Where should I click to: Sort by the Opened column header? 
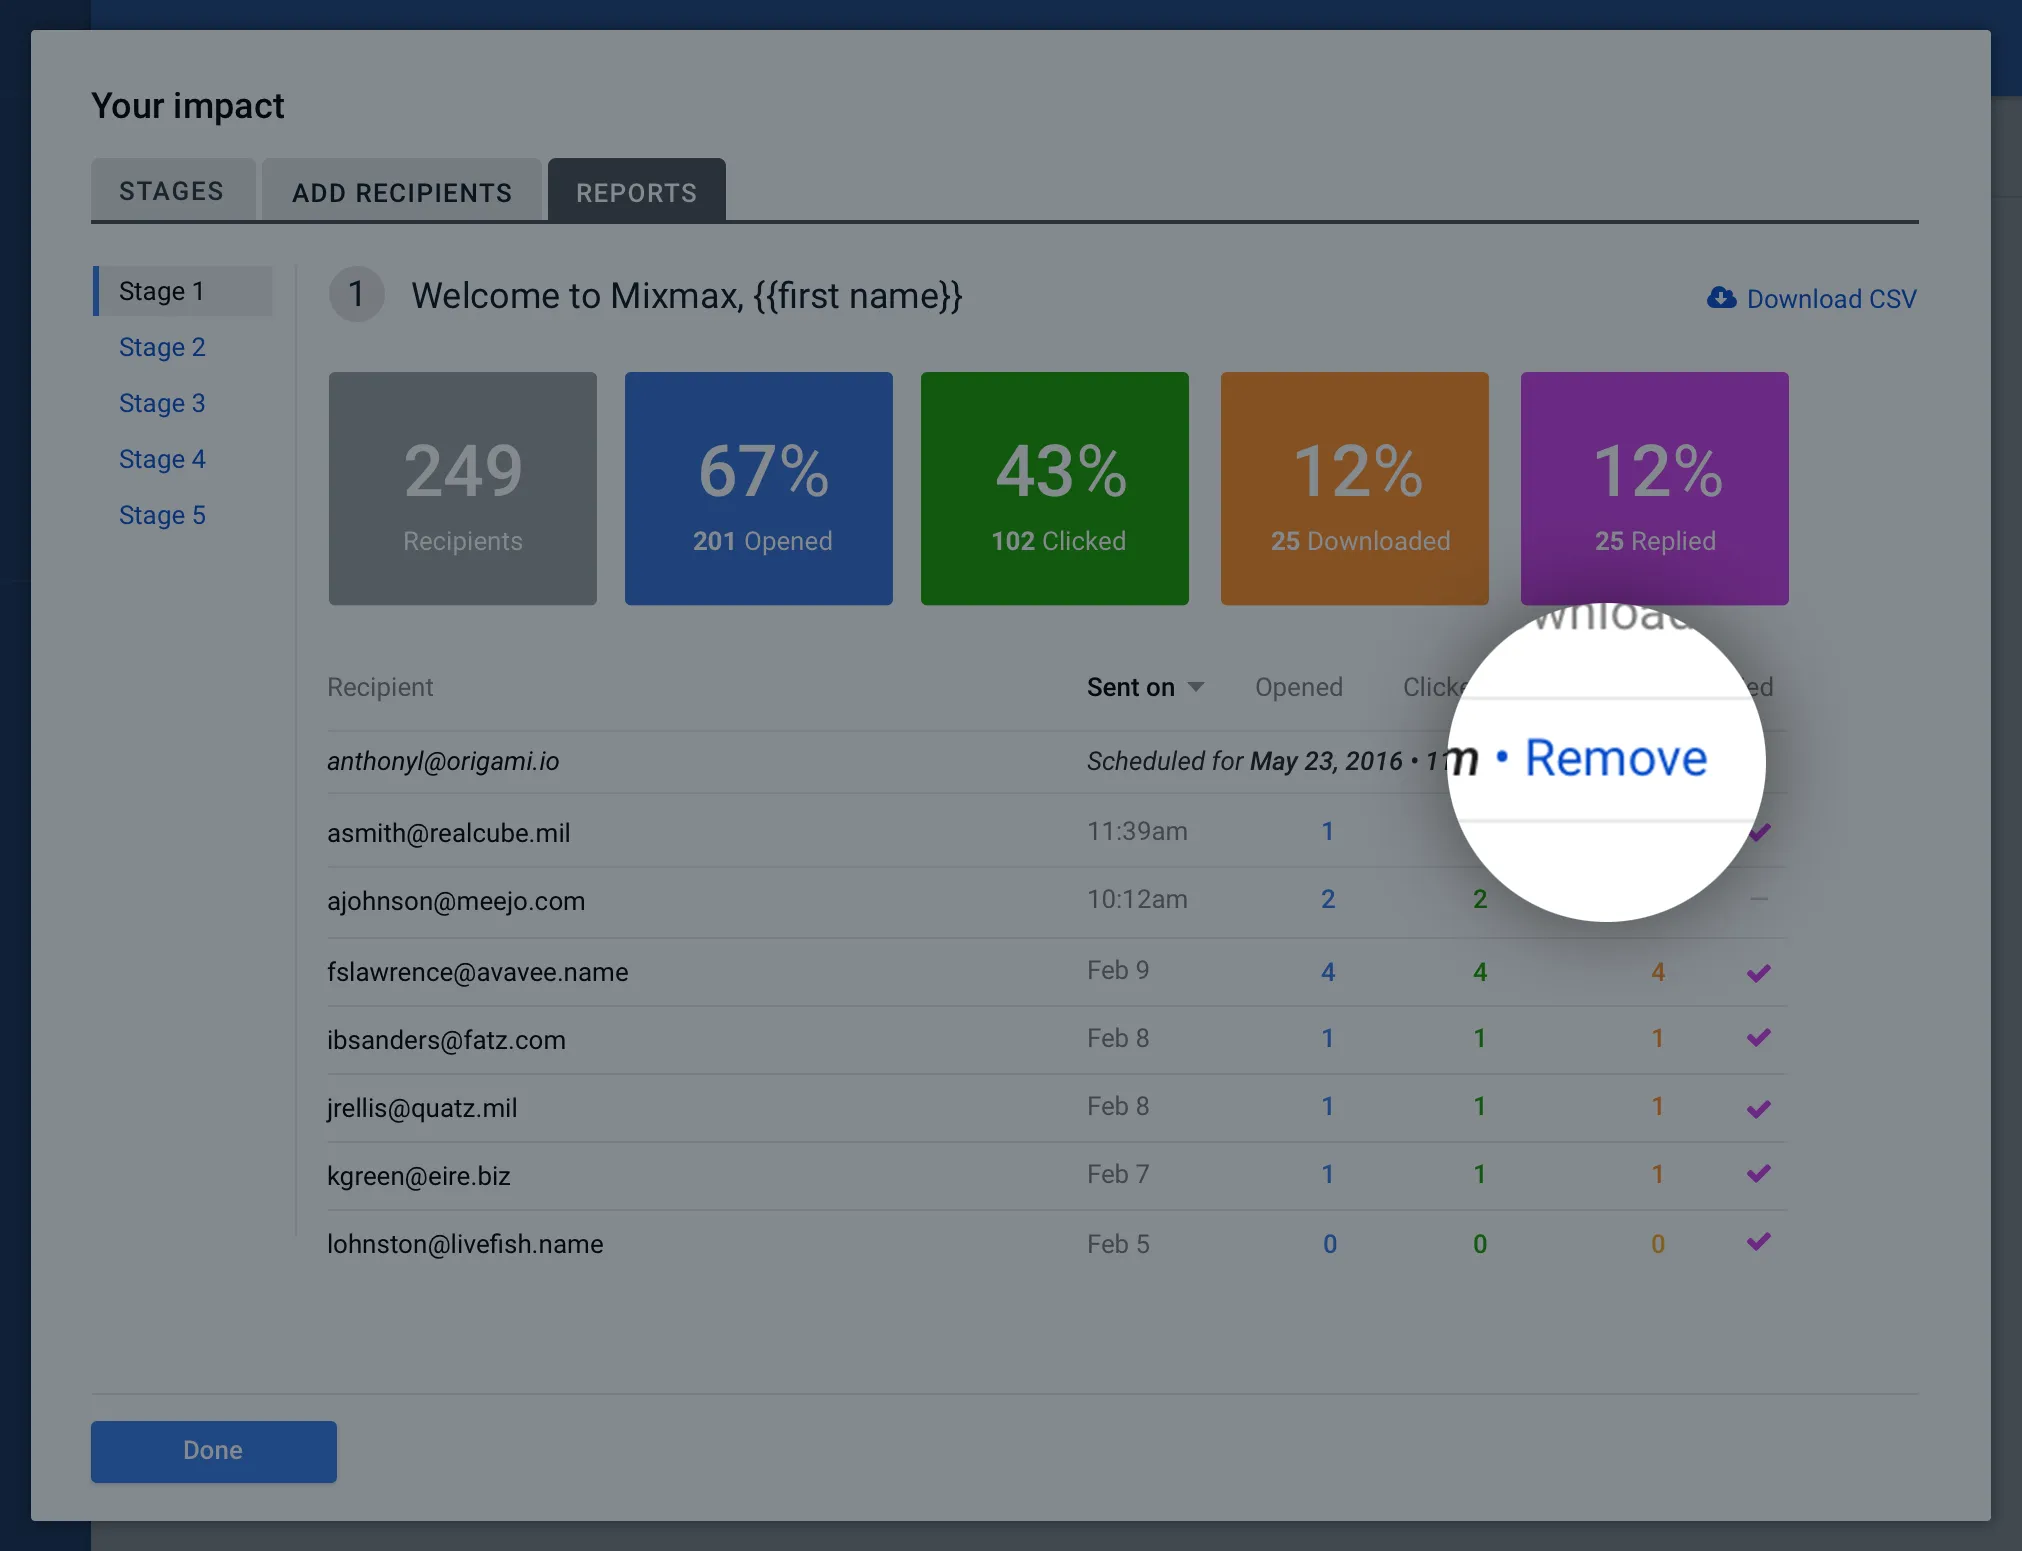(x=1298, y=687)
